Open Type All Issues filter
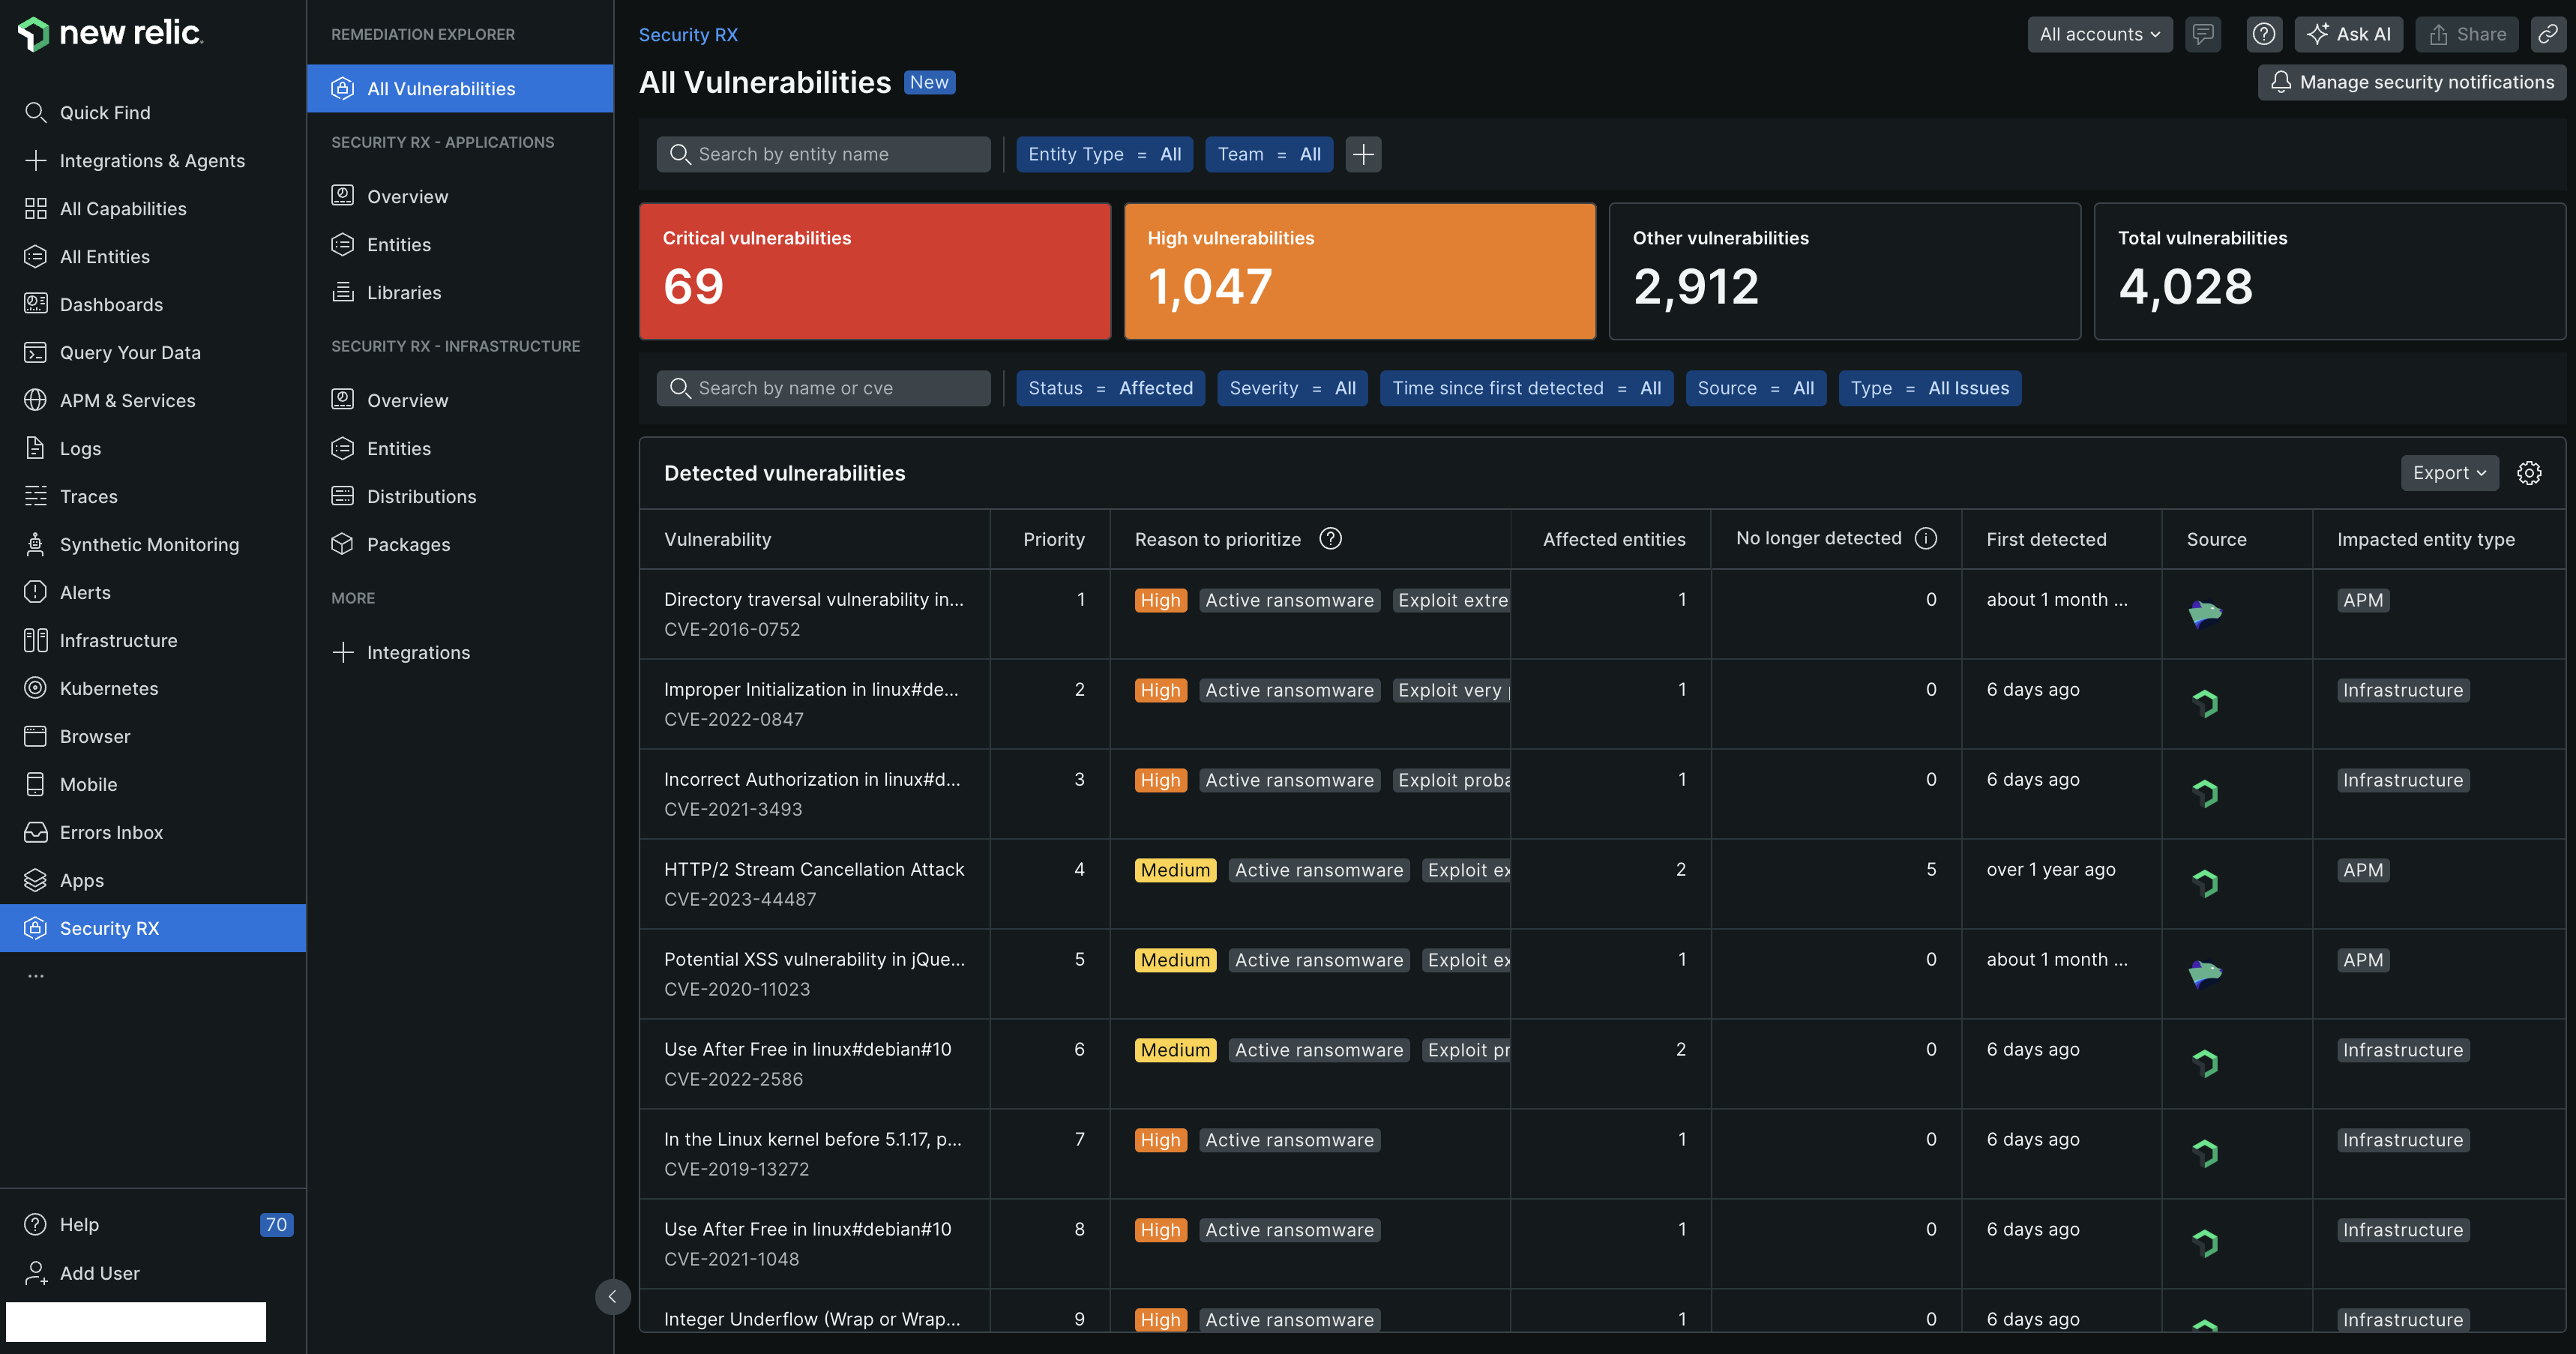The image size is (2576, 1354). coord(1929,388)
